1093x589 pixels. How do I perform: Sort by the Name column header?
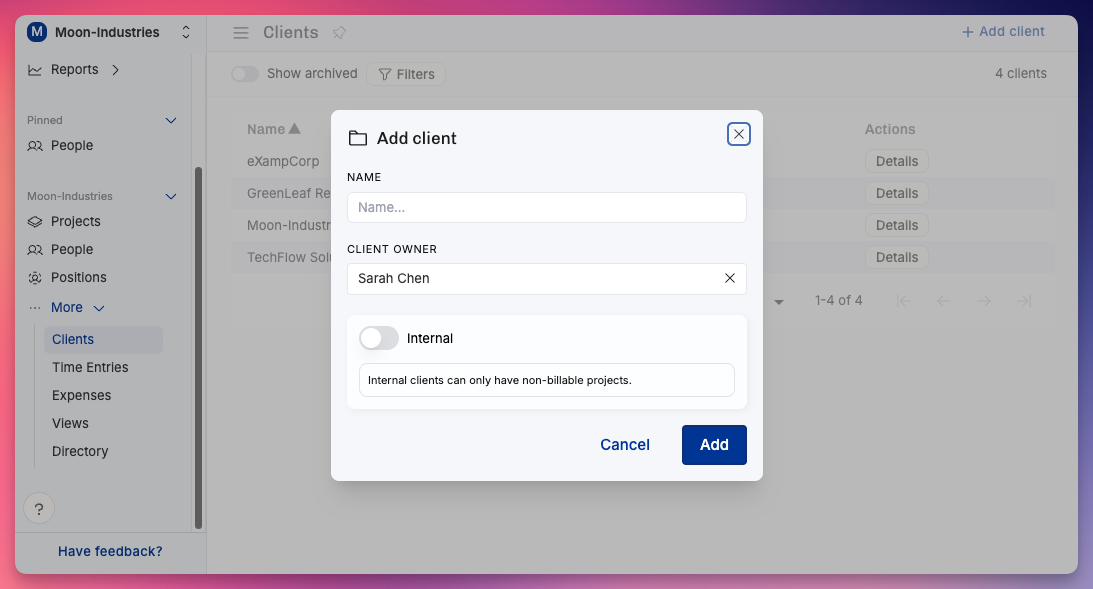pos(273,129)
